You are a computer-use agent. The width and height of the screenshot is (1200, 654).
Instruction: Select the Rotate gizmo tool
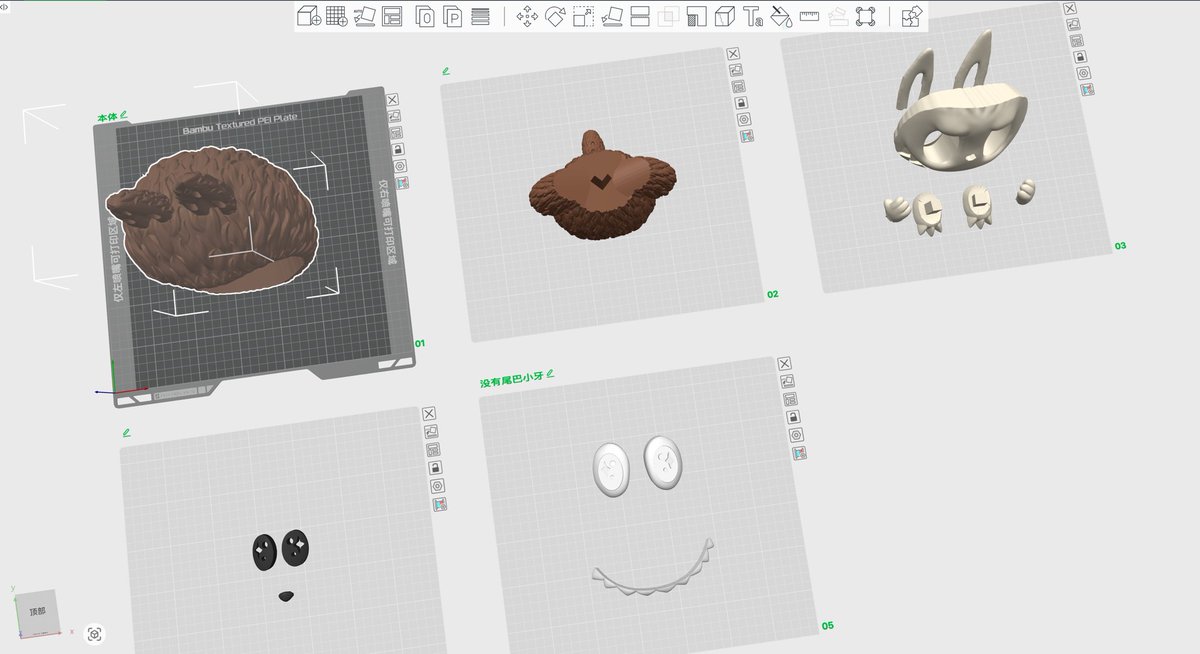(555, 16)
